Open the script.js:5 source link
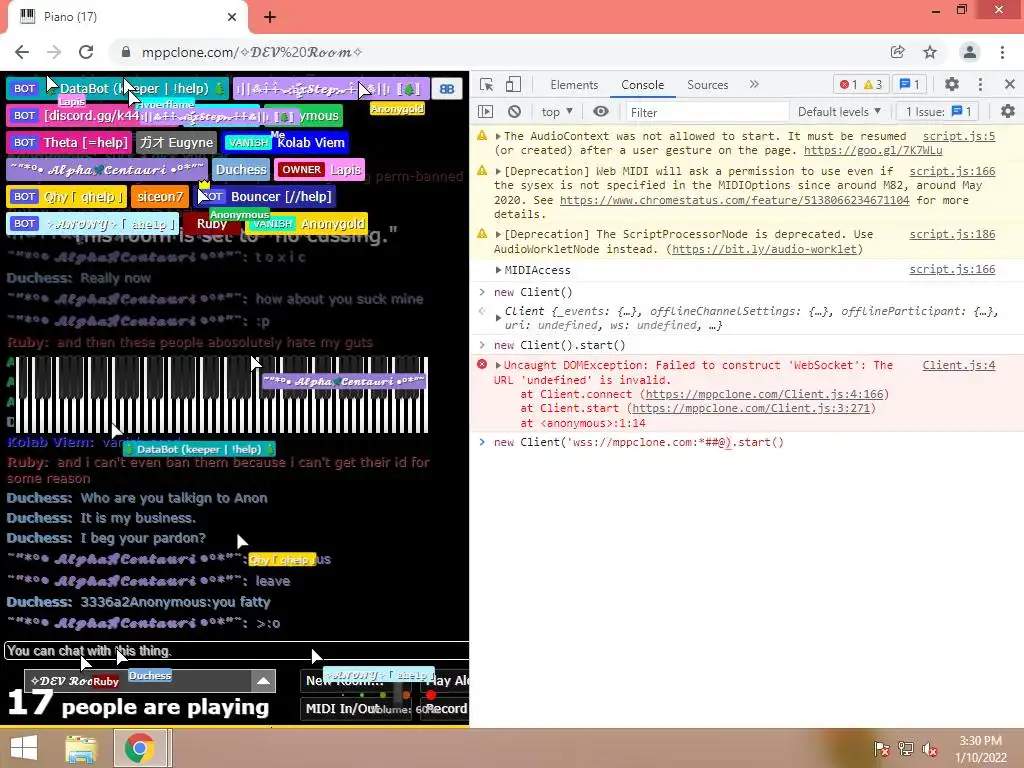Screen dimensions: 1024x768 pos(959,136)
